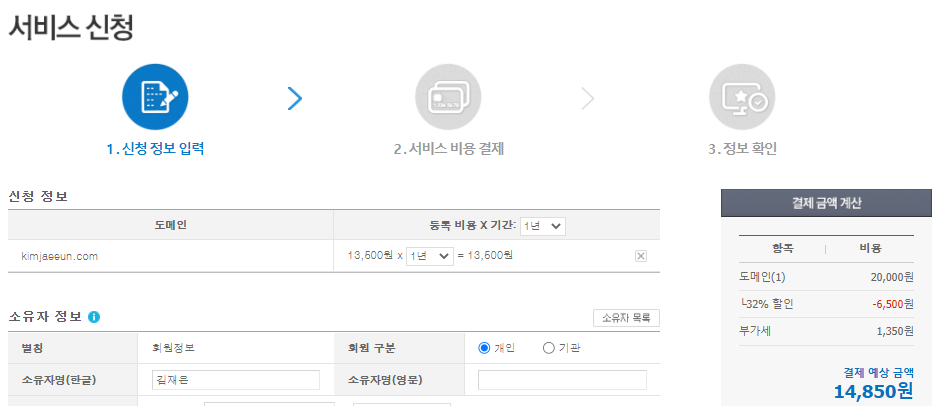Select the 기관 radio button
943x406 pixels.
tap(548, 348)
